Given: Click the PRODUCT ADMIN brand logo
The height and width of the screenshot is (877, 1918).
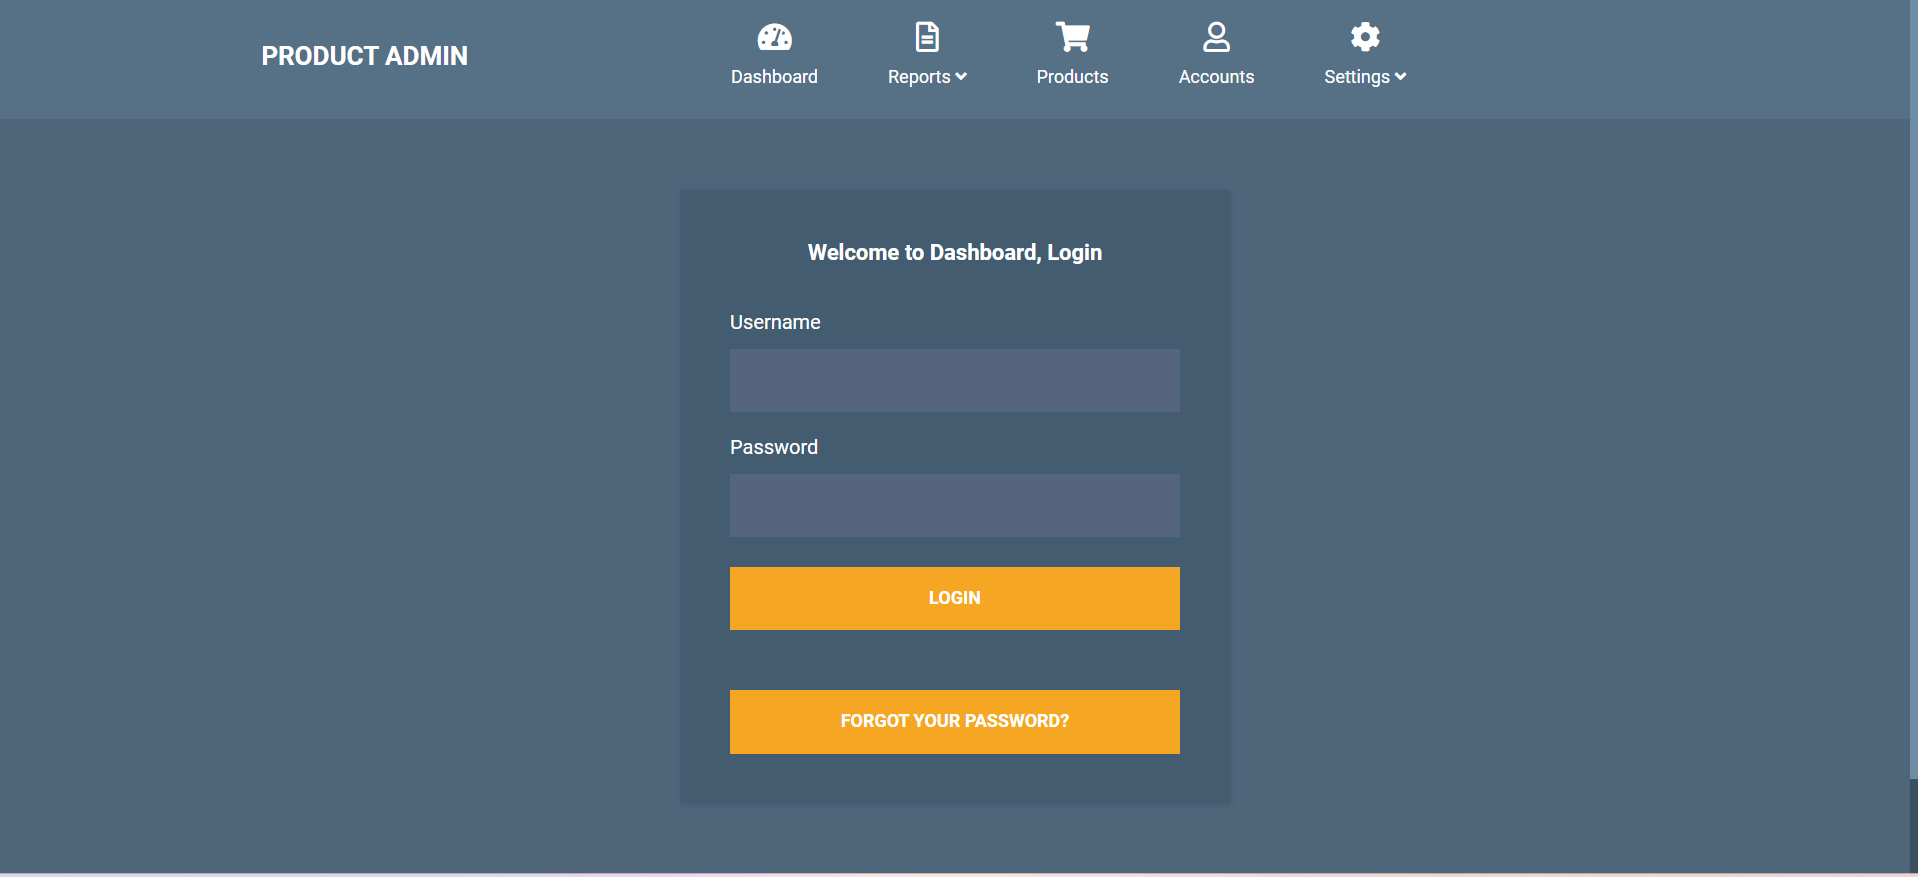Looking at the screenshot, I should 364,56.
